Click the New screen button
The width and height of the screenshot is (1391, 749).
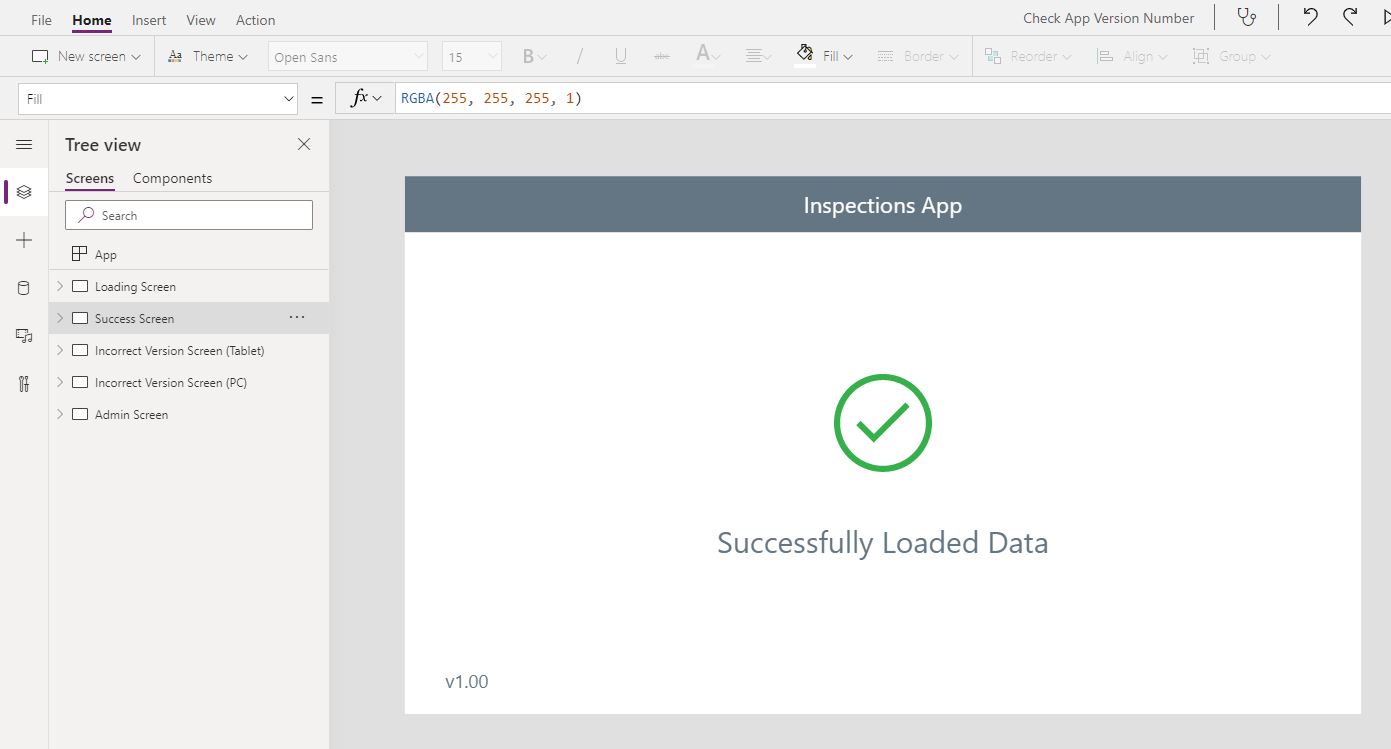pos(85,56)
